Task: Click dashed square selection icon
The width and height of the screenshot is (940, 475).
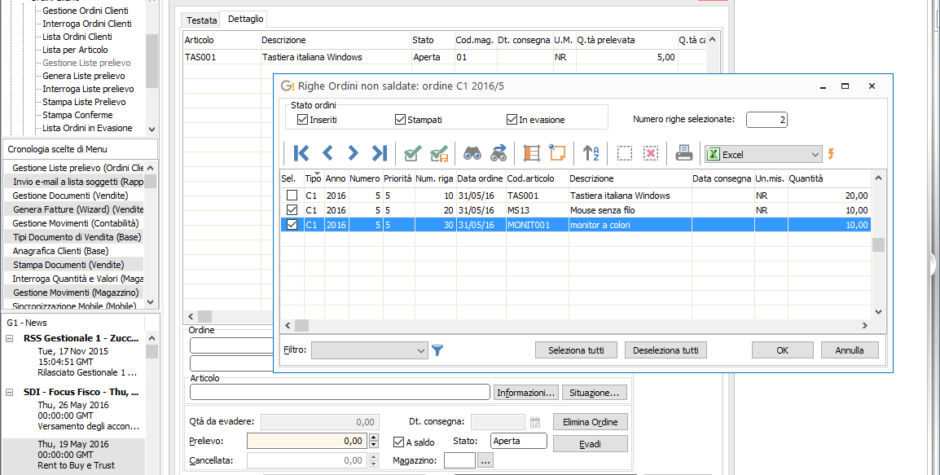Action: coord(625,154)
